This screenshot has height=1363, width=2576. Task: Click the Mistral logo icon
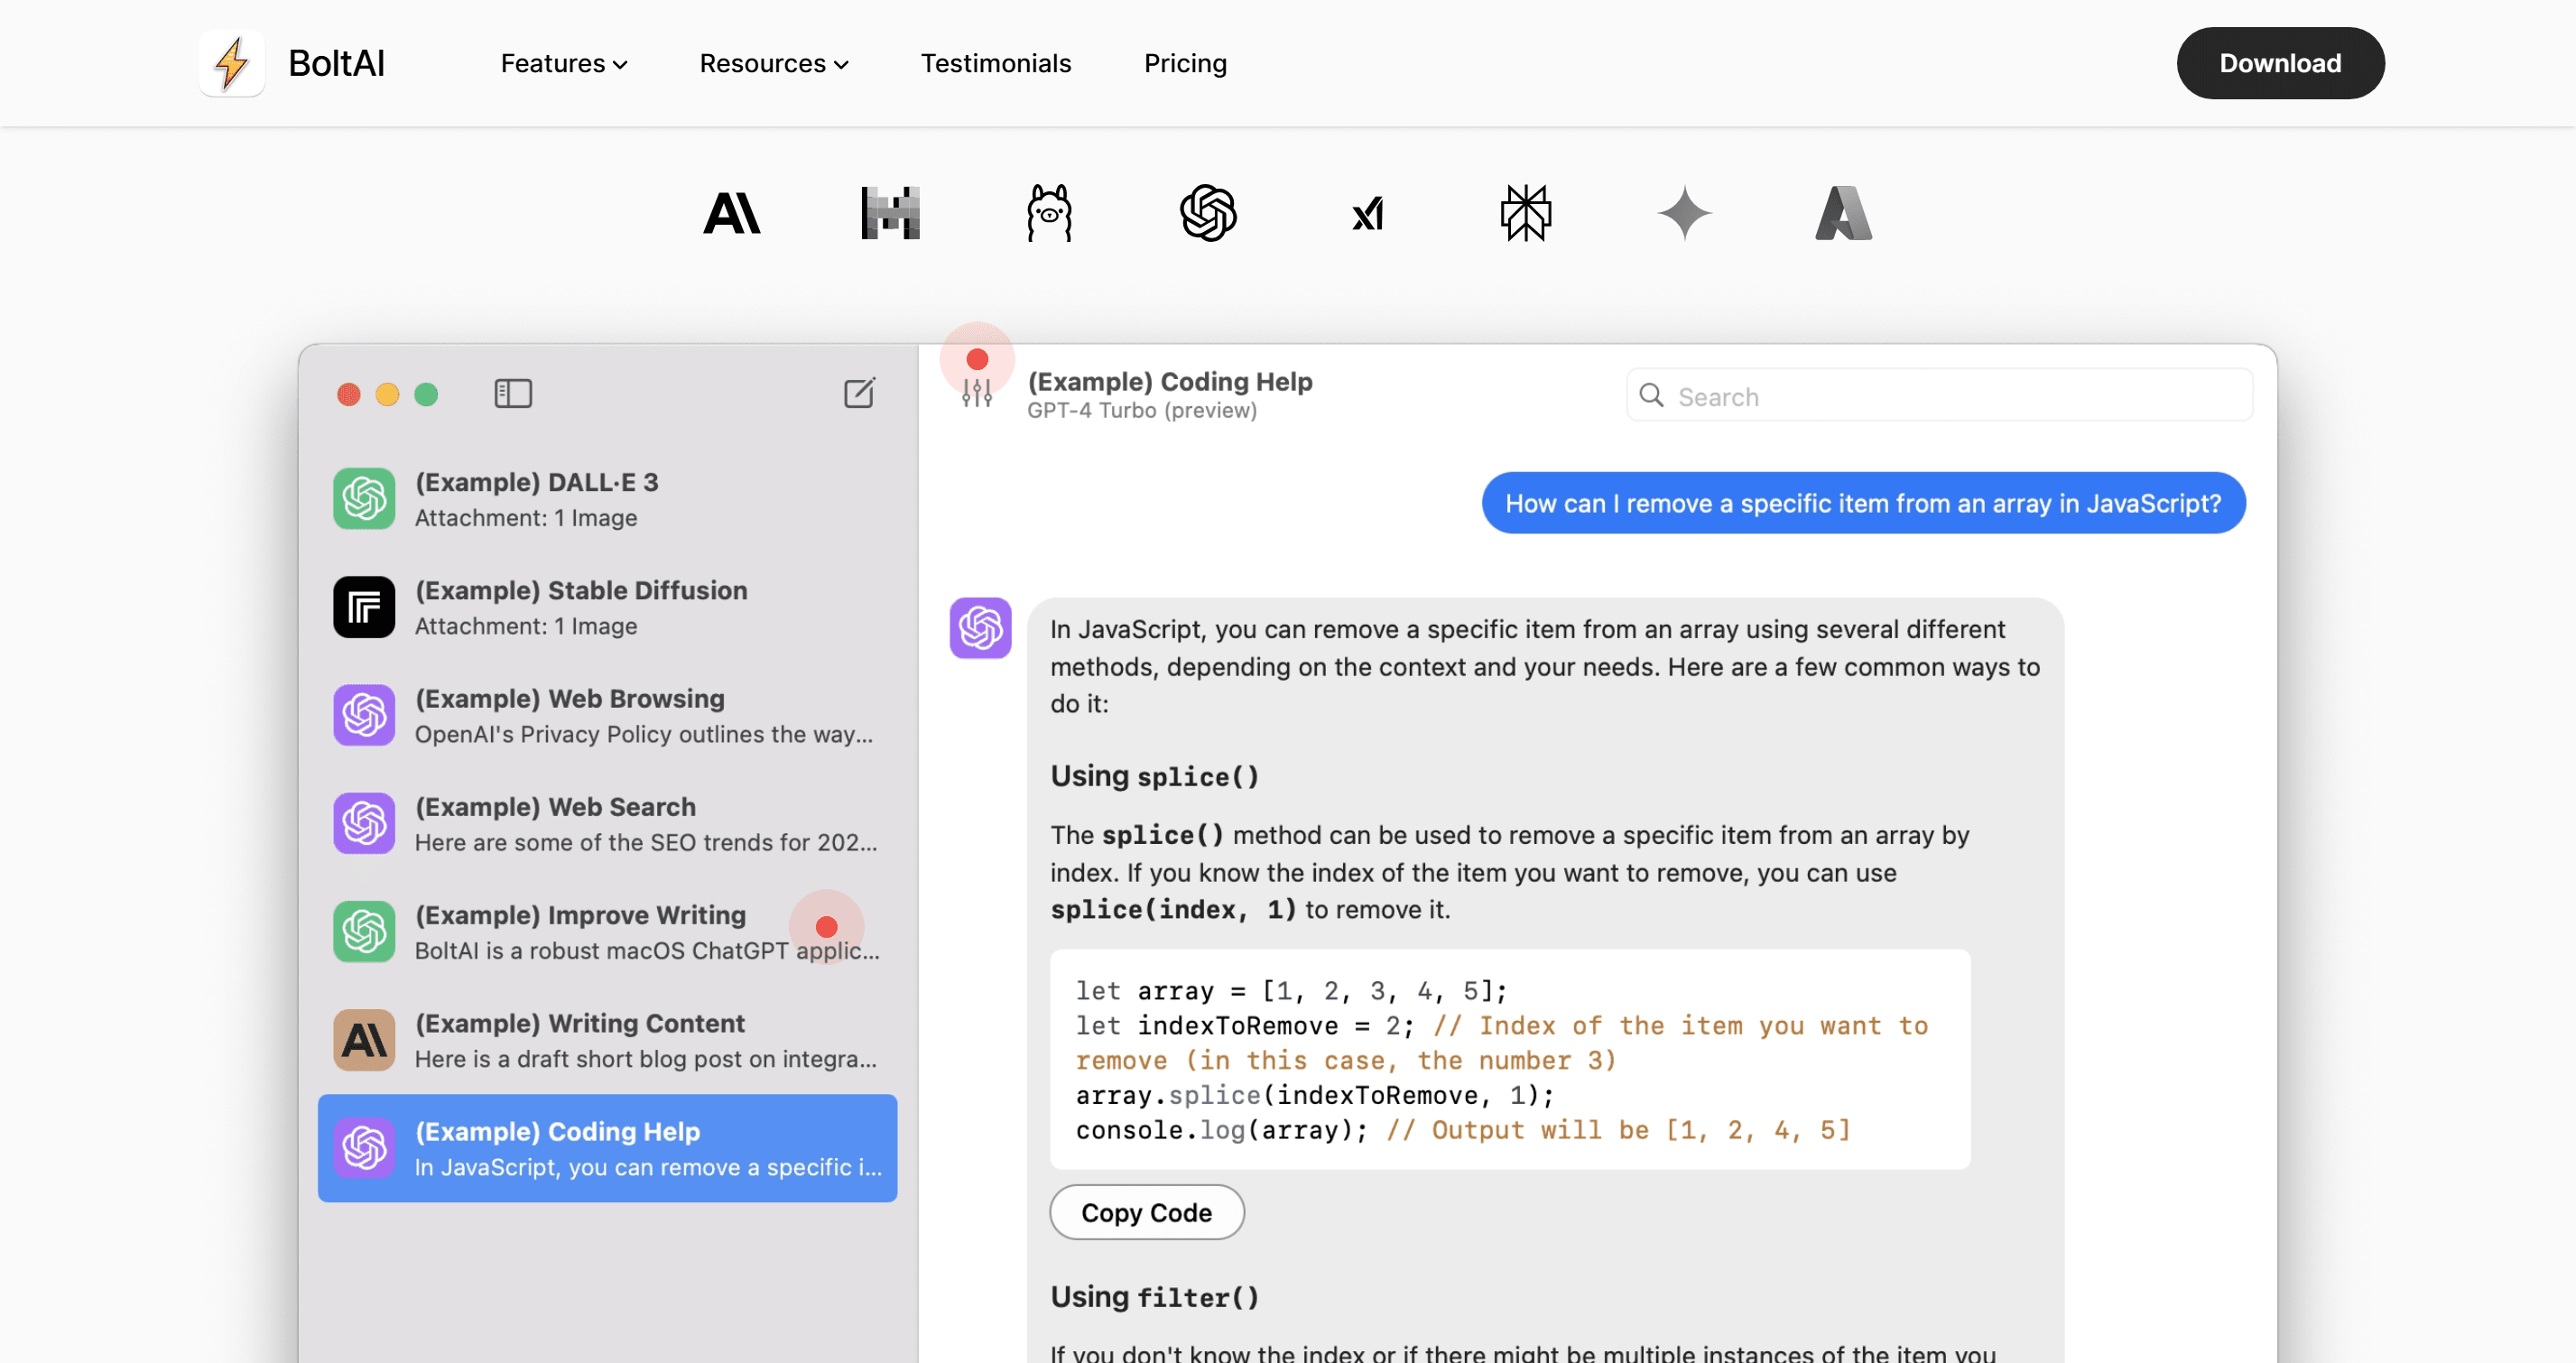coord(890,213)
